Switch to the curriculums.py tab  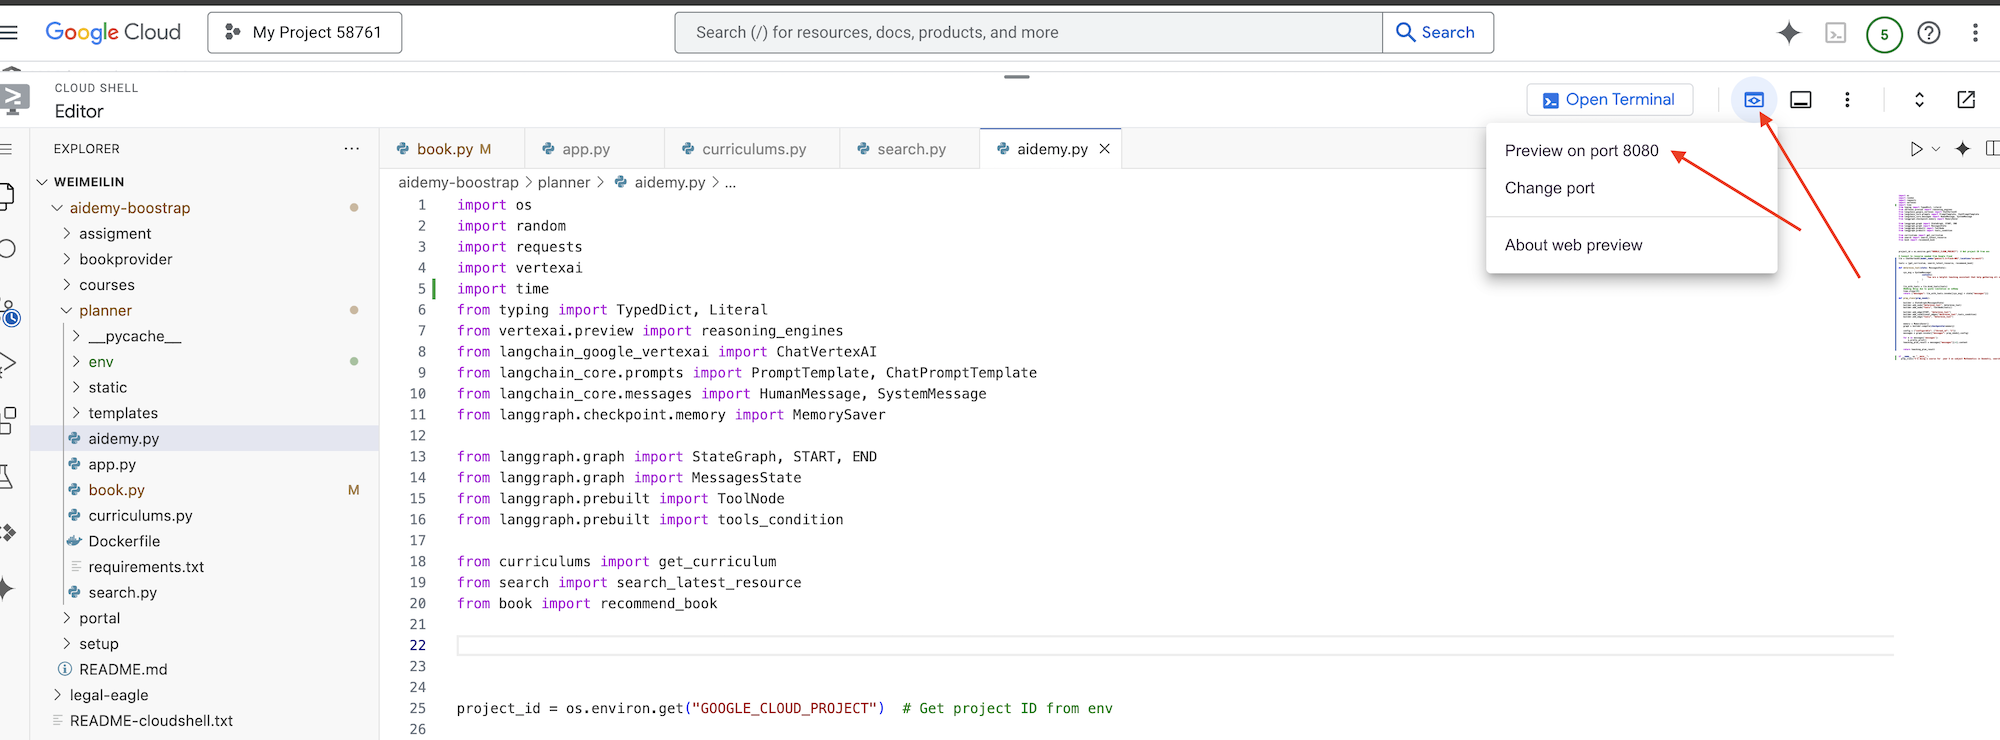[753, 149]
